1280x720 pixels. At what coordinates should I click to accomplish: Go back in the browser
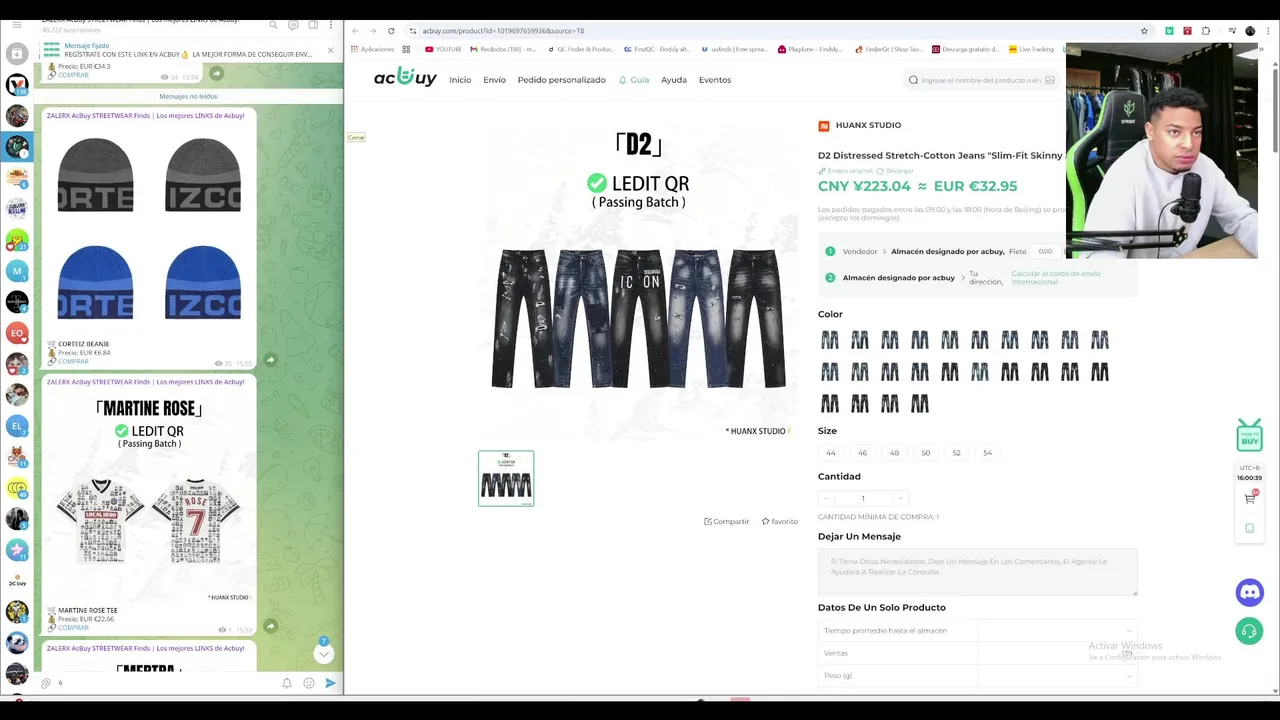[354, 31]
